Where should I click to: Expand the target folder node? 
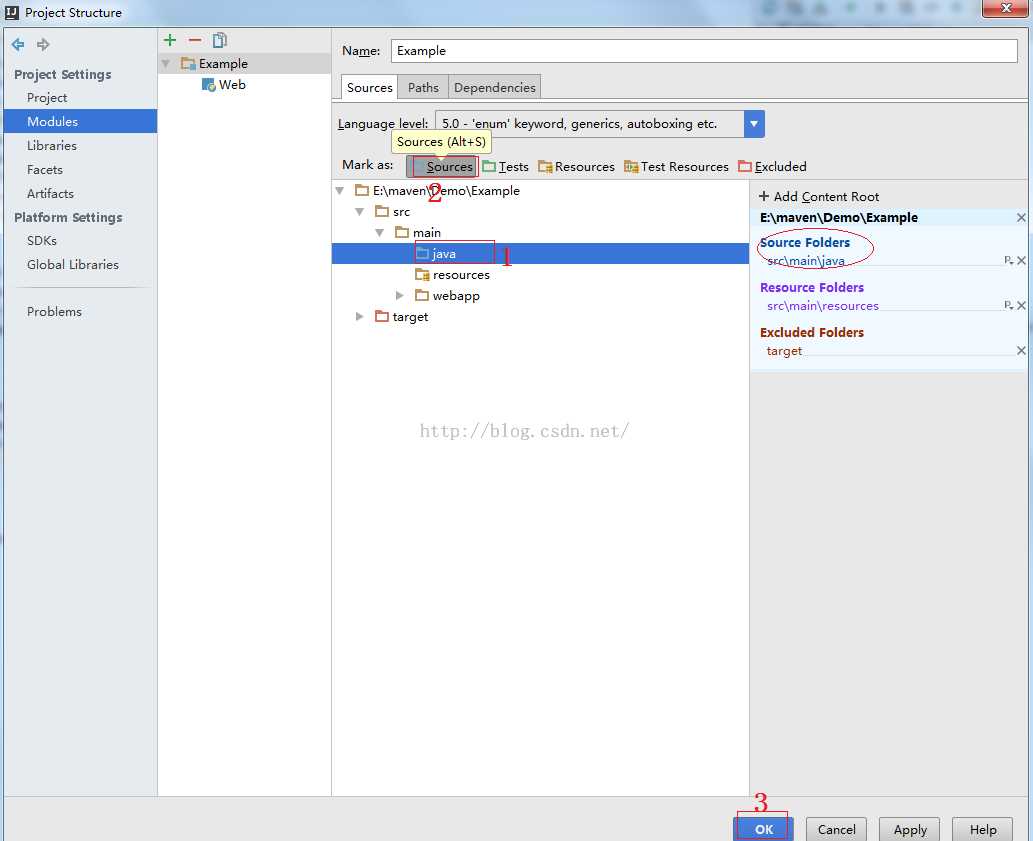(x=360, y=317)
